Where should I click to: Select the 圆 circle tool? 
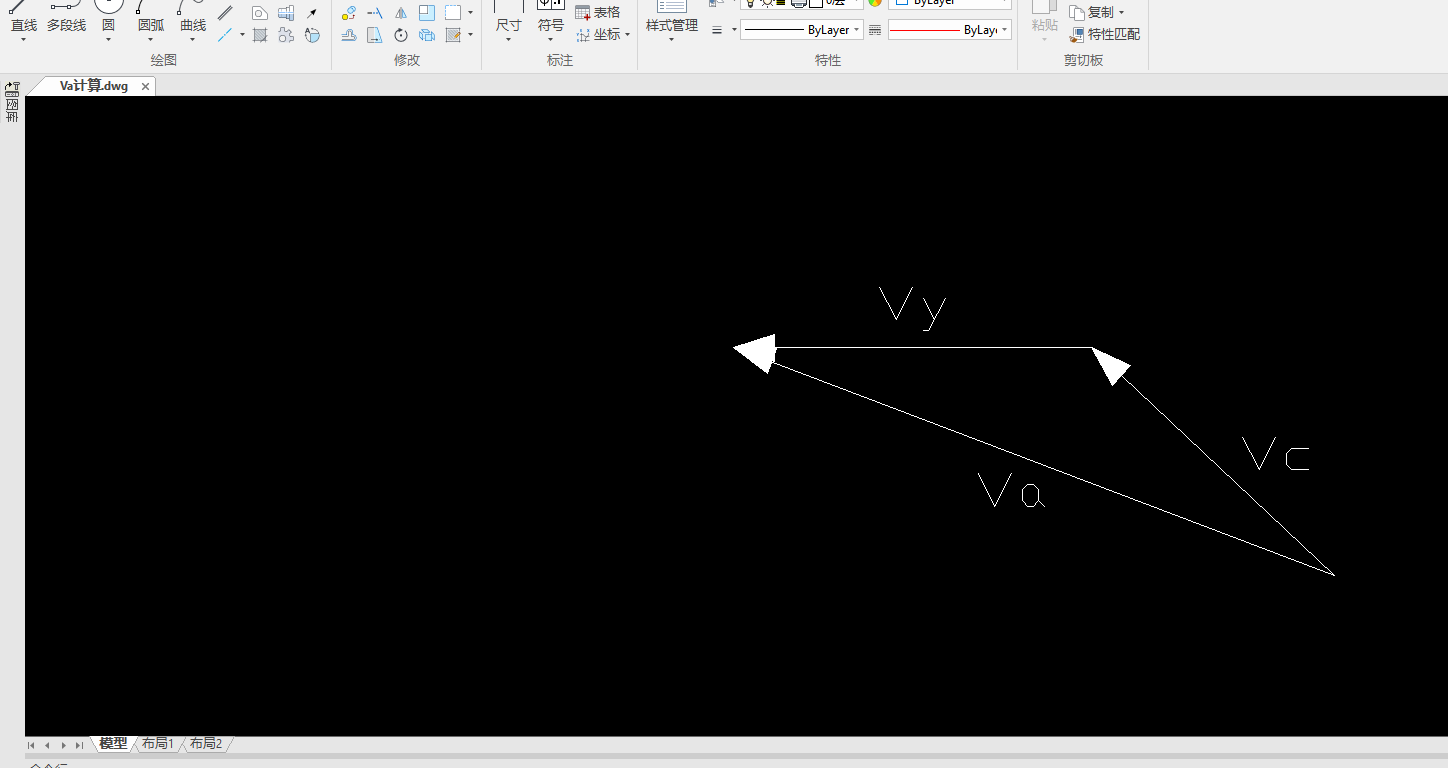coord(108,19)
